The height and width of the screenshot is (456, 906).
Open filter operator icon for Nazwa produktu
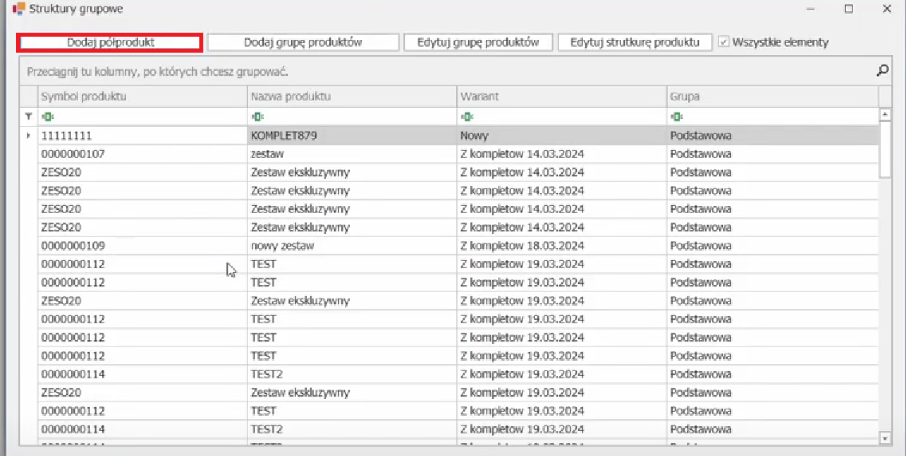point(257,116)
